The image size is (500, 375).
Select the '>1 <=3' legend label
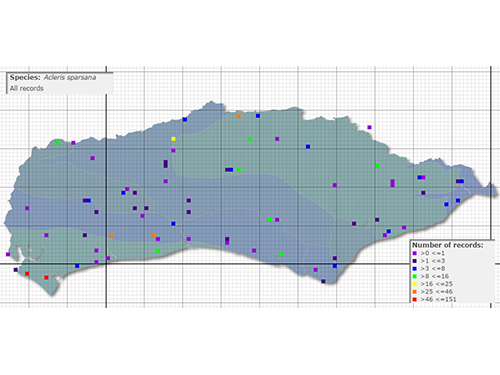point(432,261)
